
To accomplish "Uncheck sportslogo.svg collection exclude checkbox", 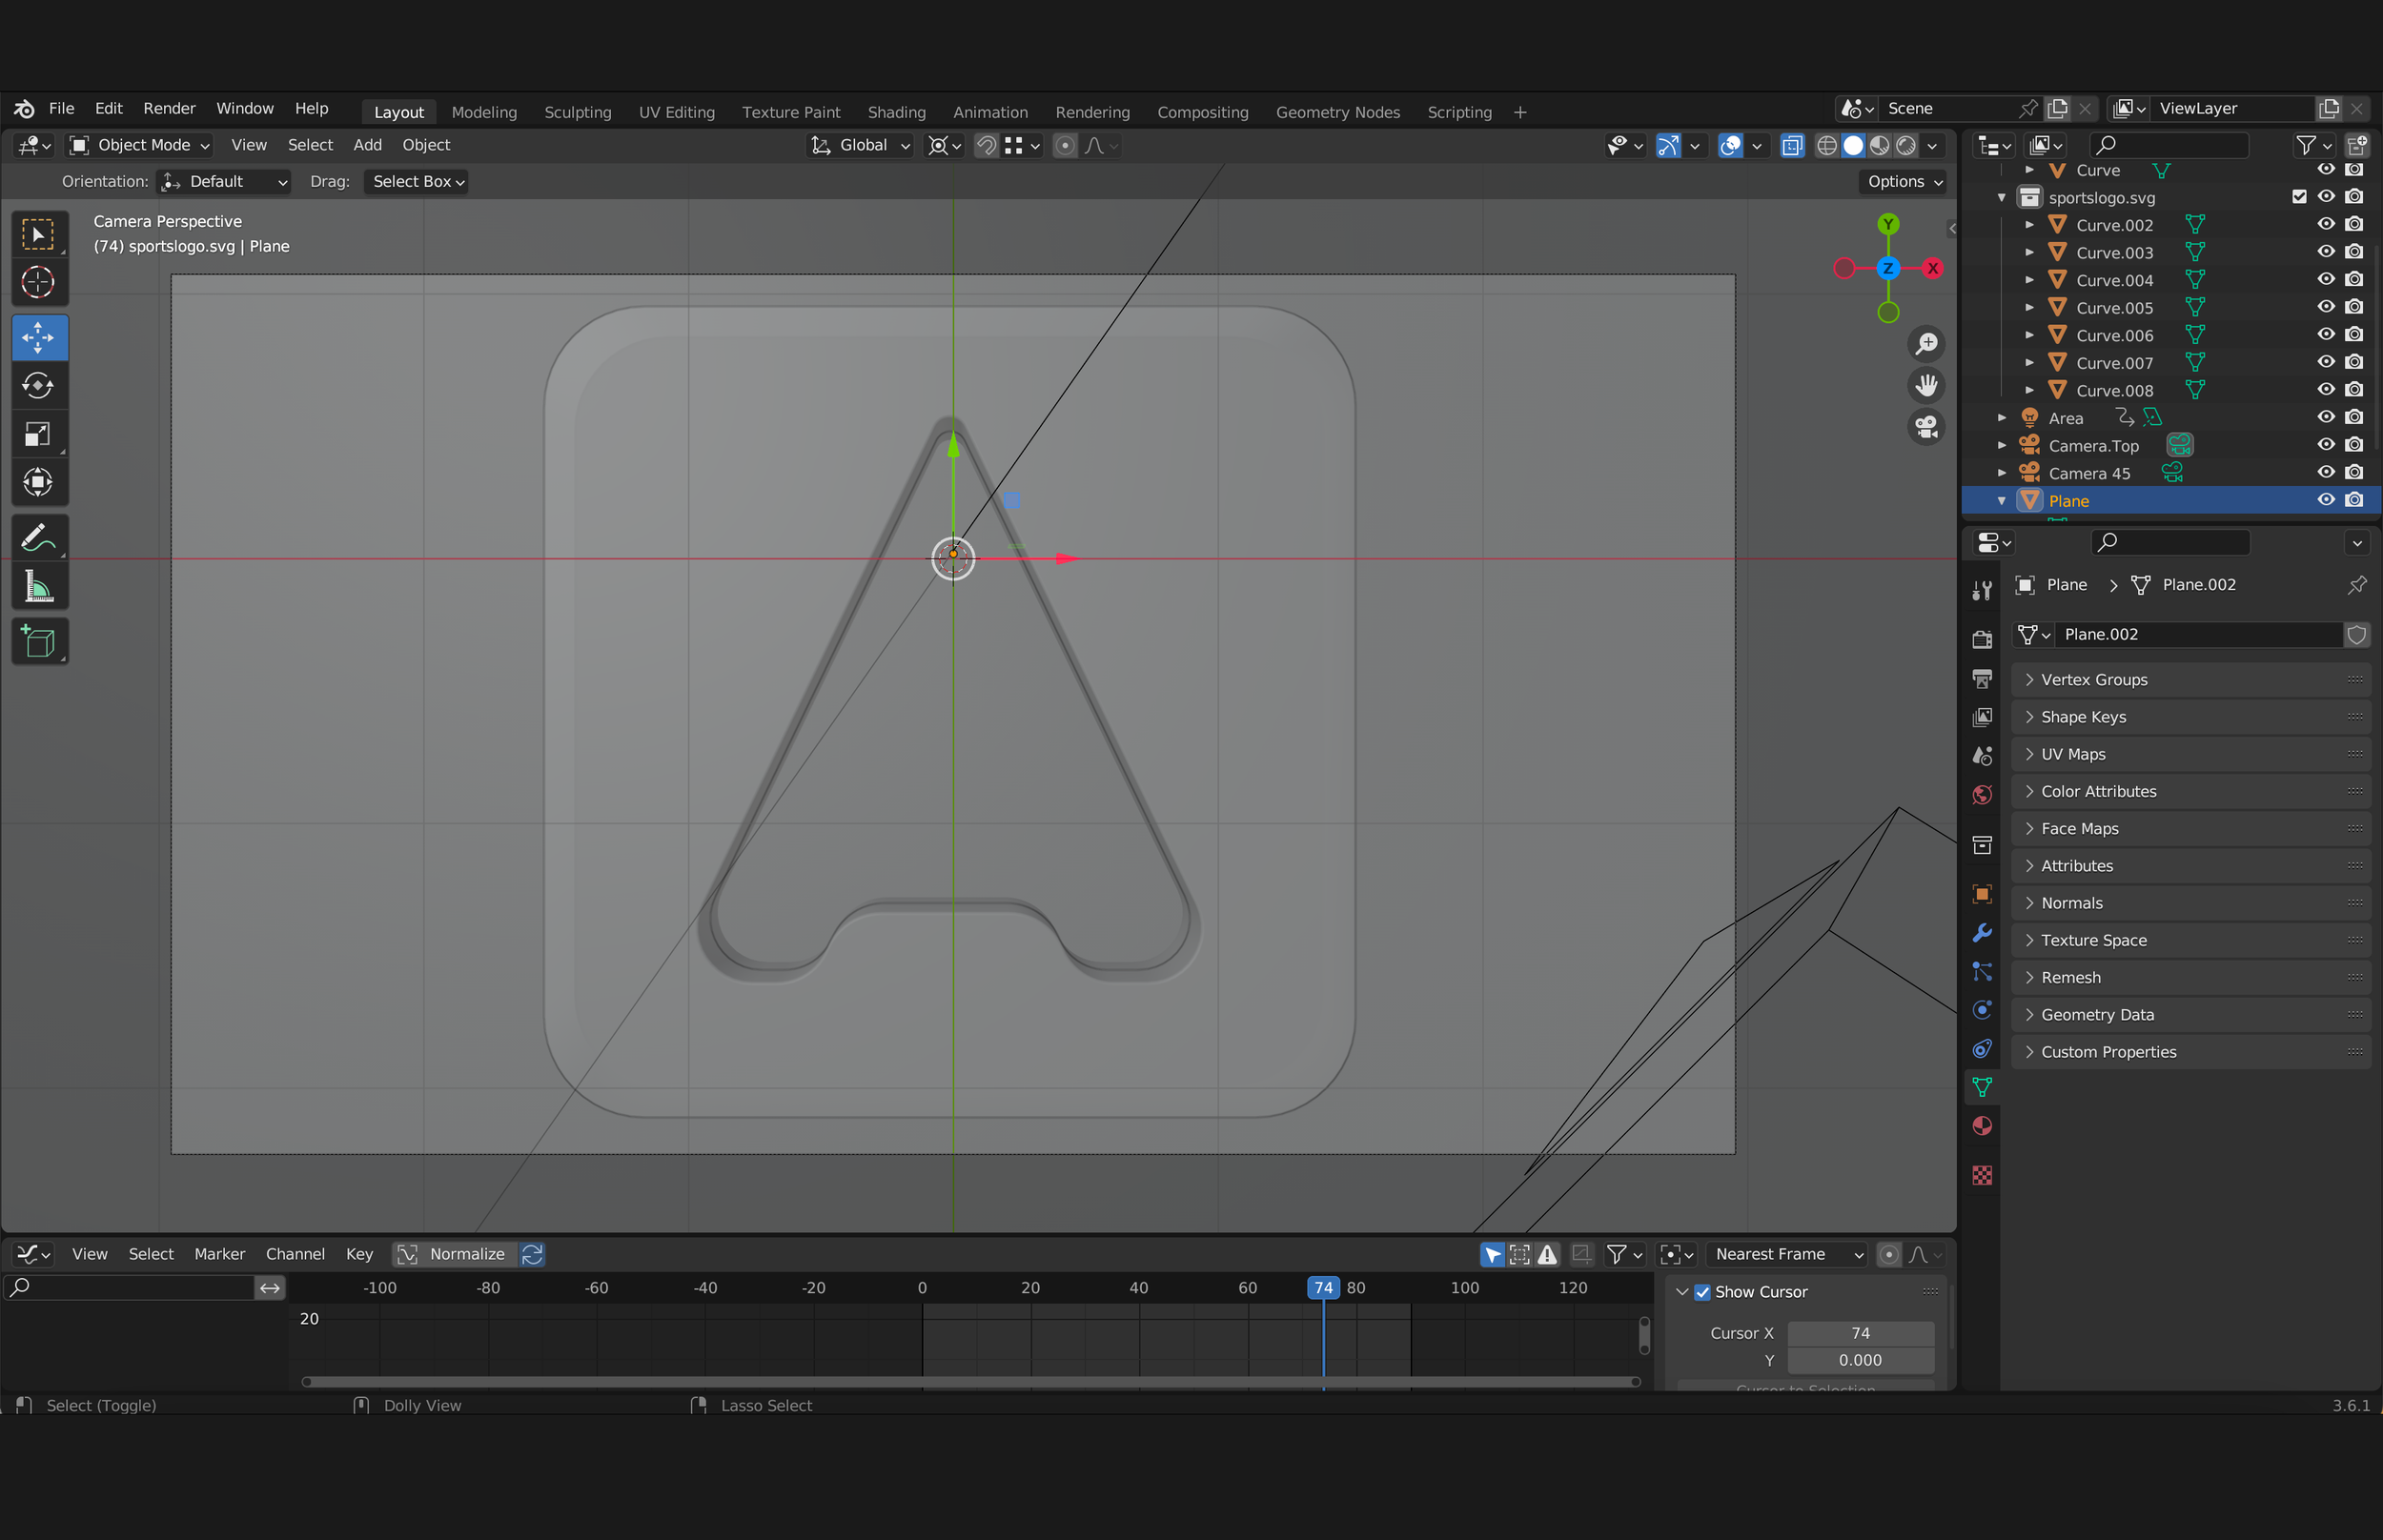I will (x=2299, y=197).
